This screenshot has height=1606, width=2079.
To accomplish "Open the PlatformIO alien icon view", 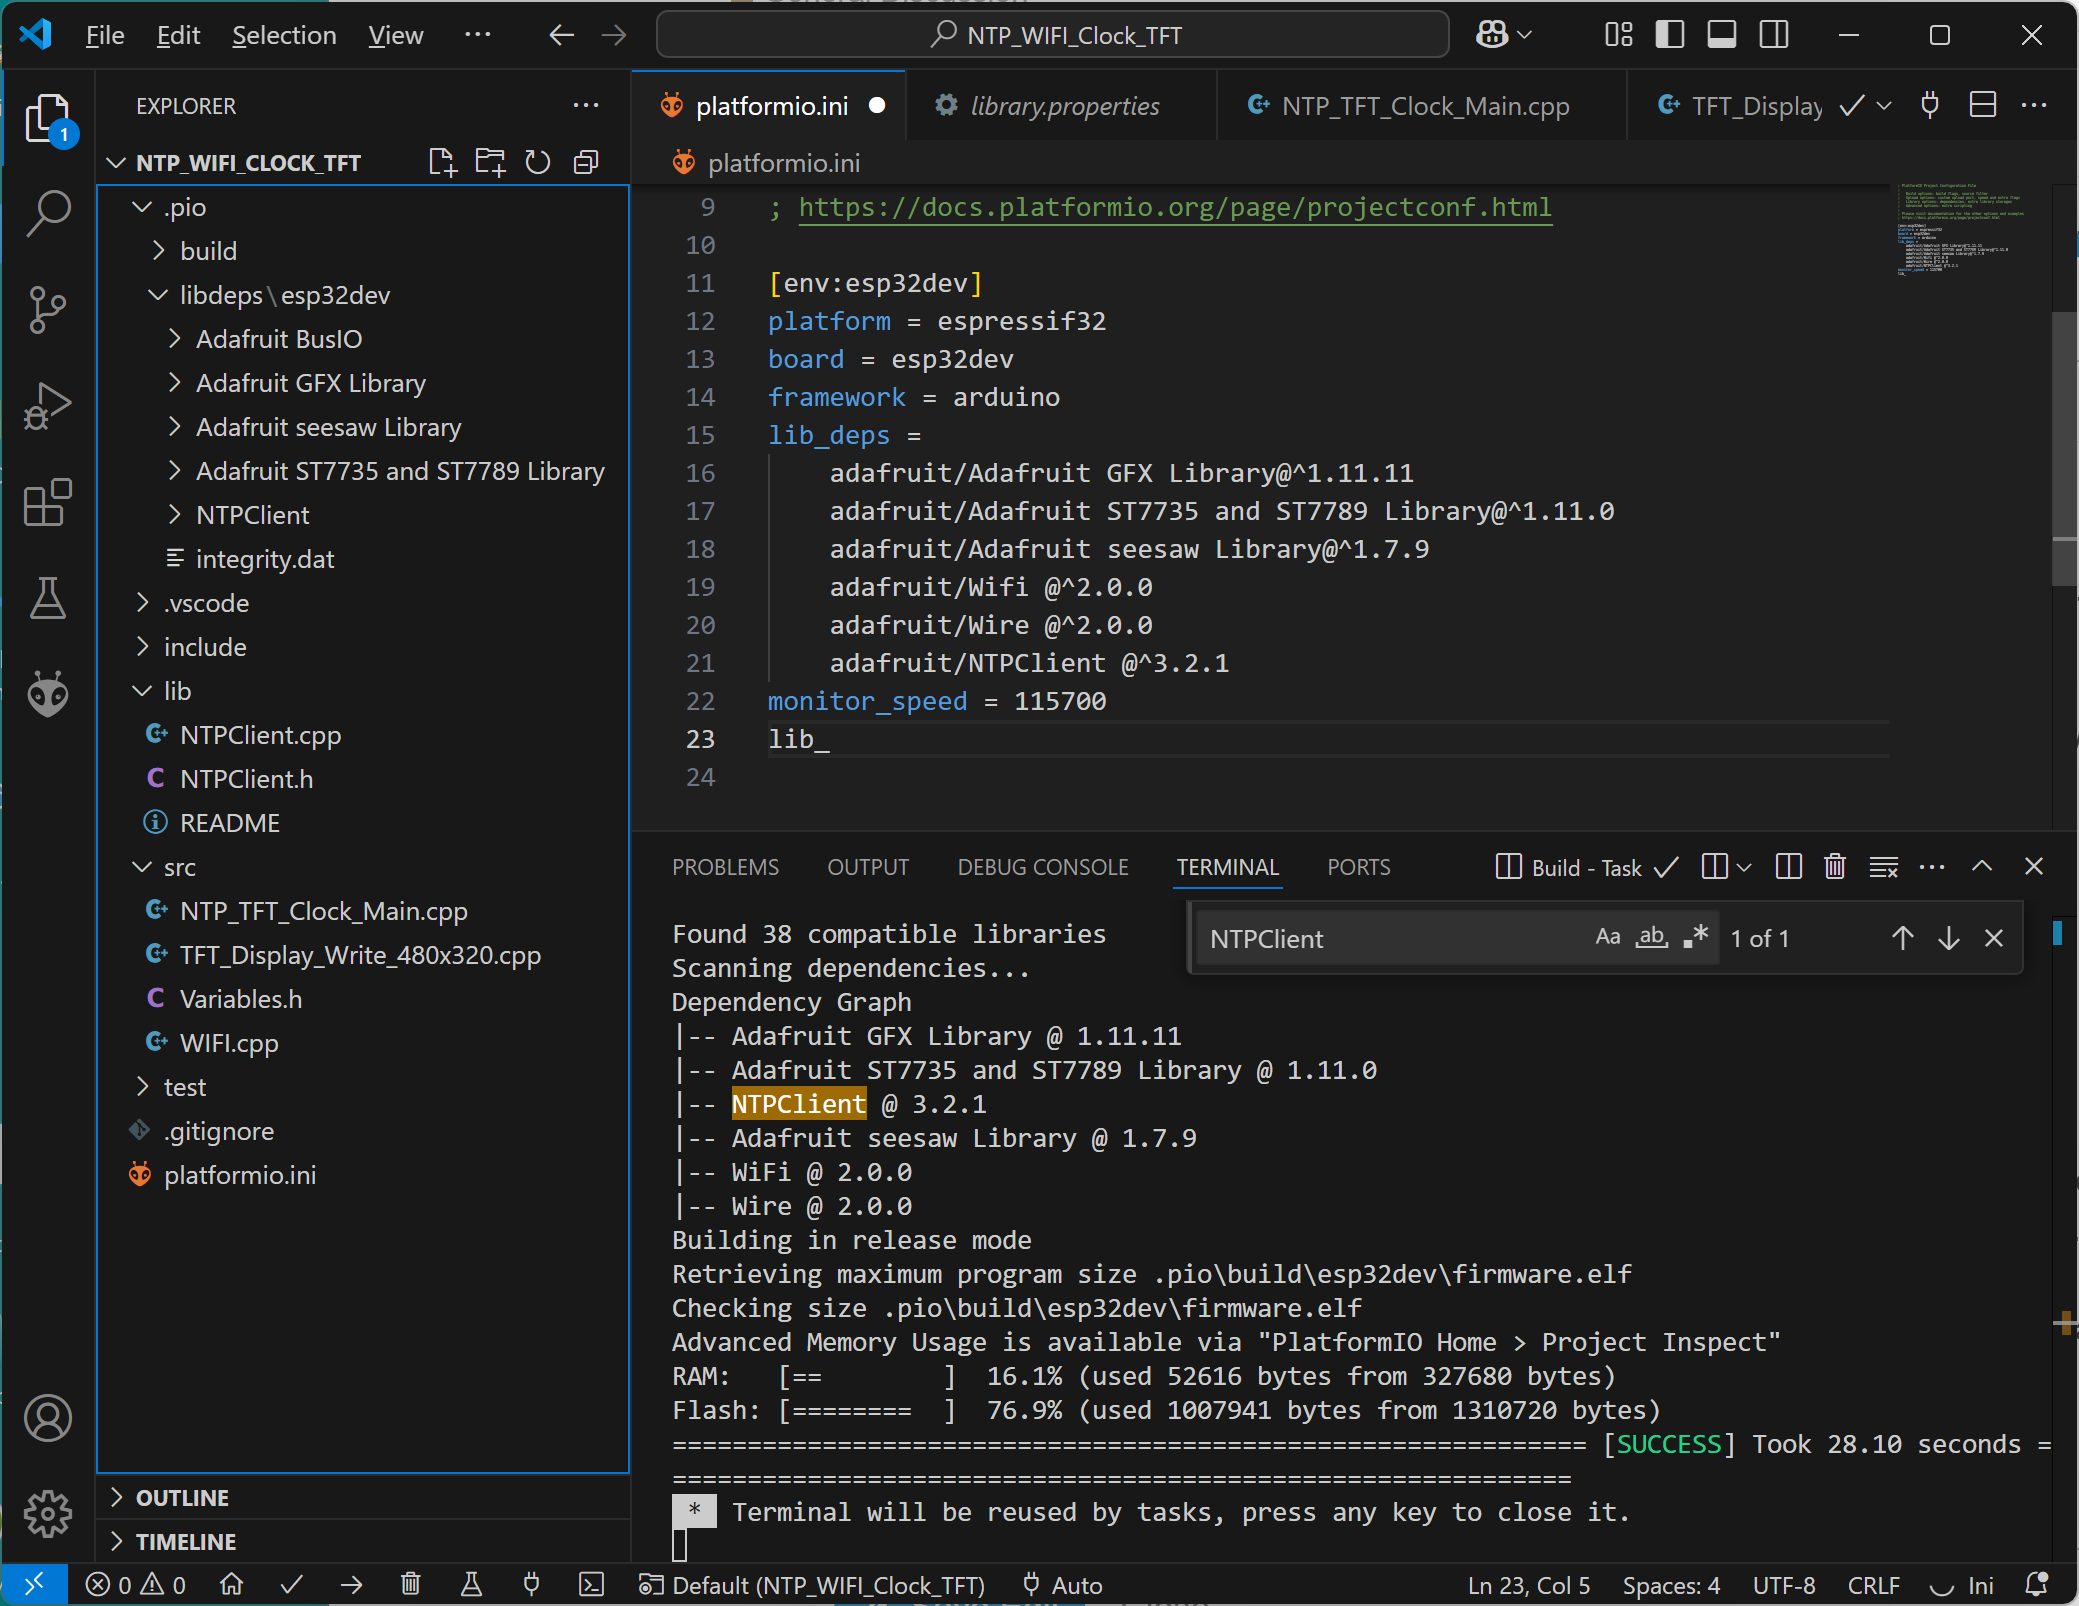I will [48, 694].
